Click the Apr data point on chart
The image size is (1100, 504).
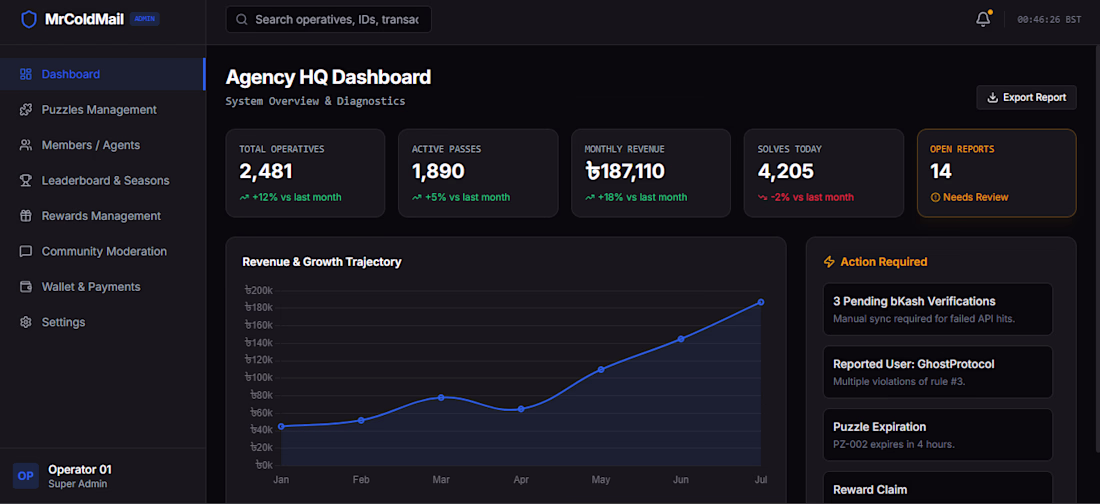(x=521, y=409)
